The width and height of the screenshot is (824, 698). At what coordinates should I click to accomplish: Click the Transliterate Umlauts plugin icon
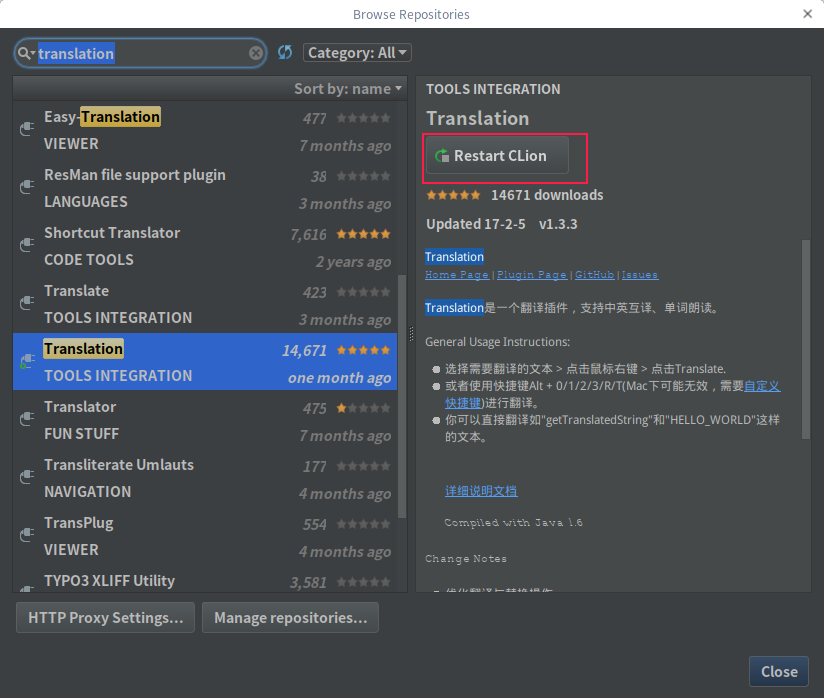[28, 478]
